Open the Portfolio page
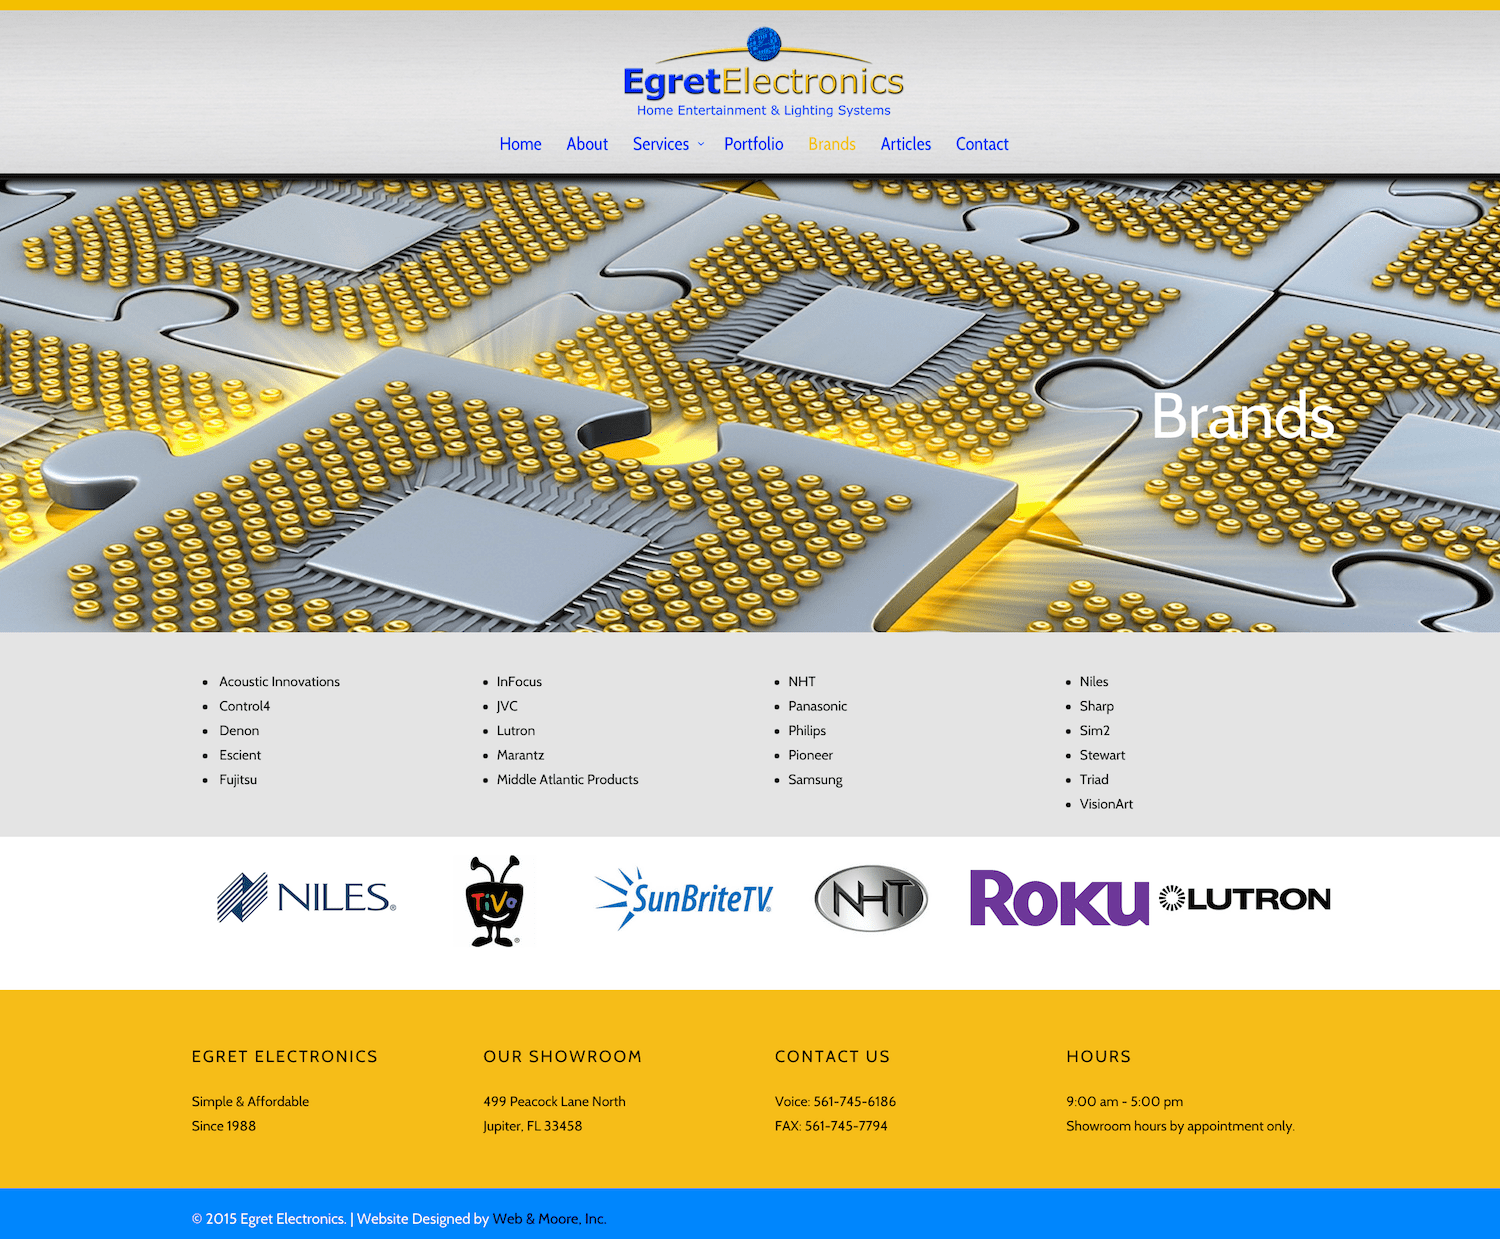The width and height of the screenshot is (1500, 1239). [754, 144]
